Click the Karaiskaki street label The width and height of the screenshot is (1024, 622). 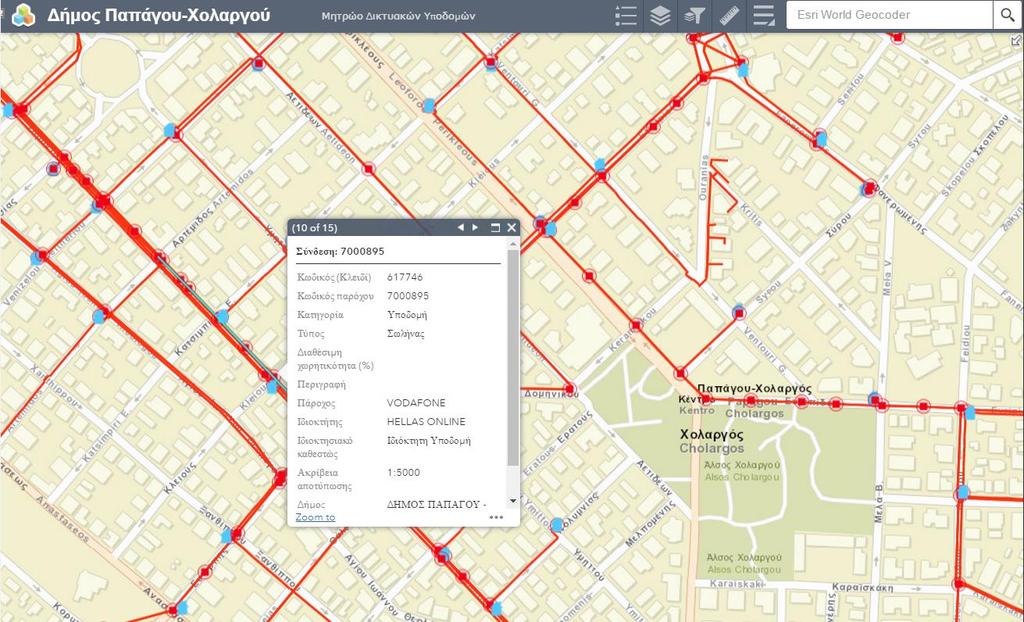pos(737,584)
